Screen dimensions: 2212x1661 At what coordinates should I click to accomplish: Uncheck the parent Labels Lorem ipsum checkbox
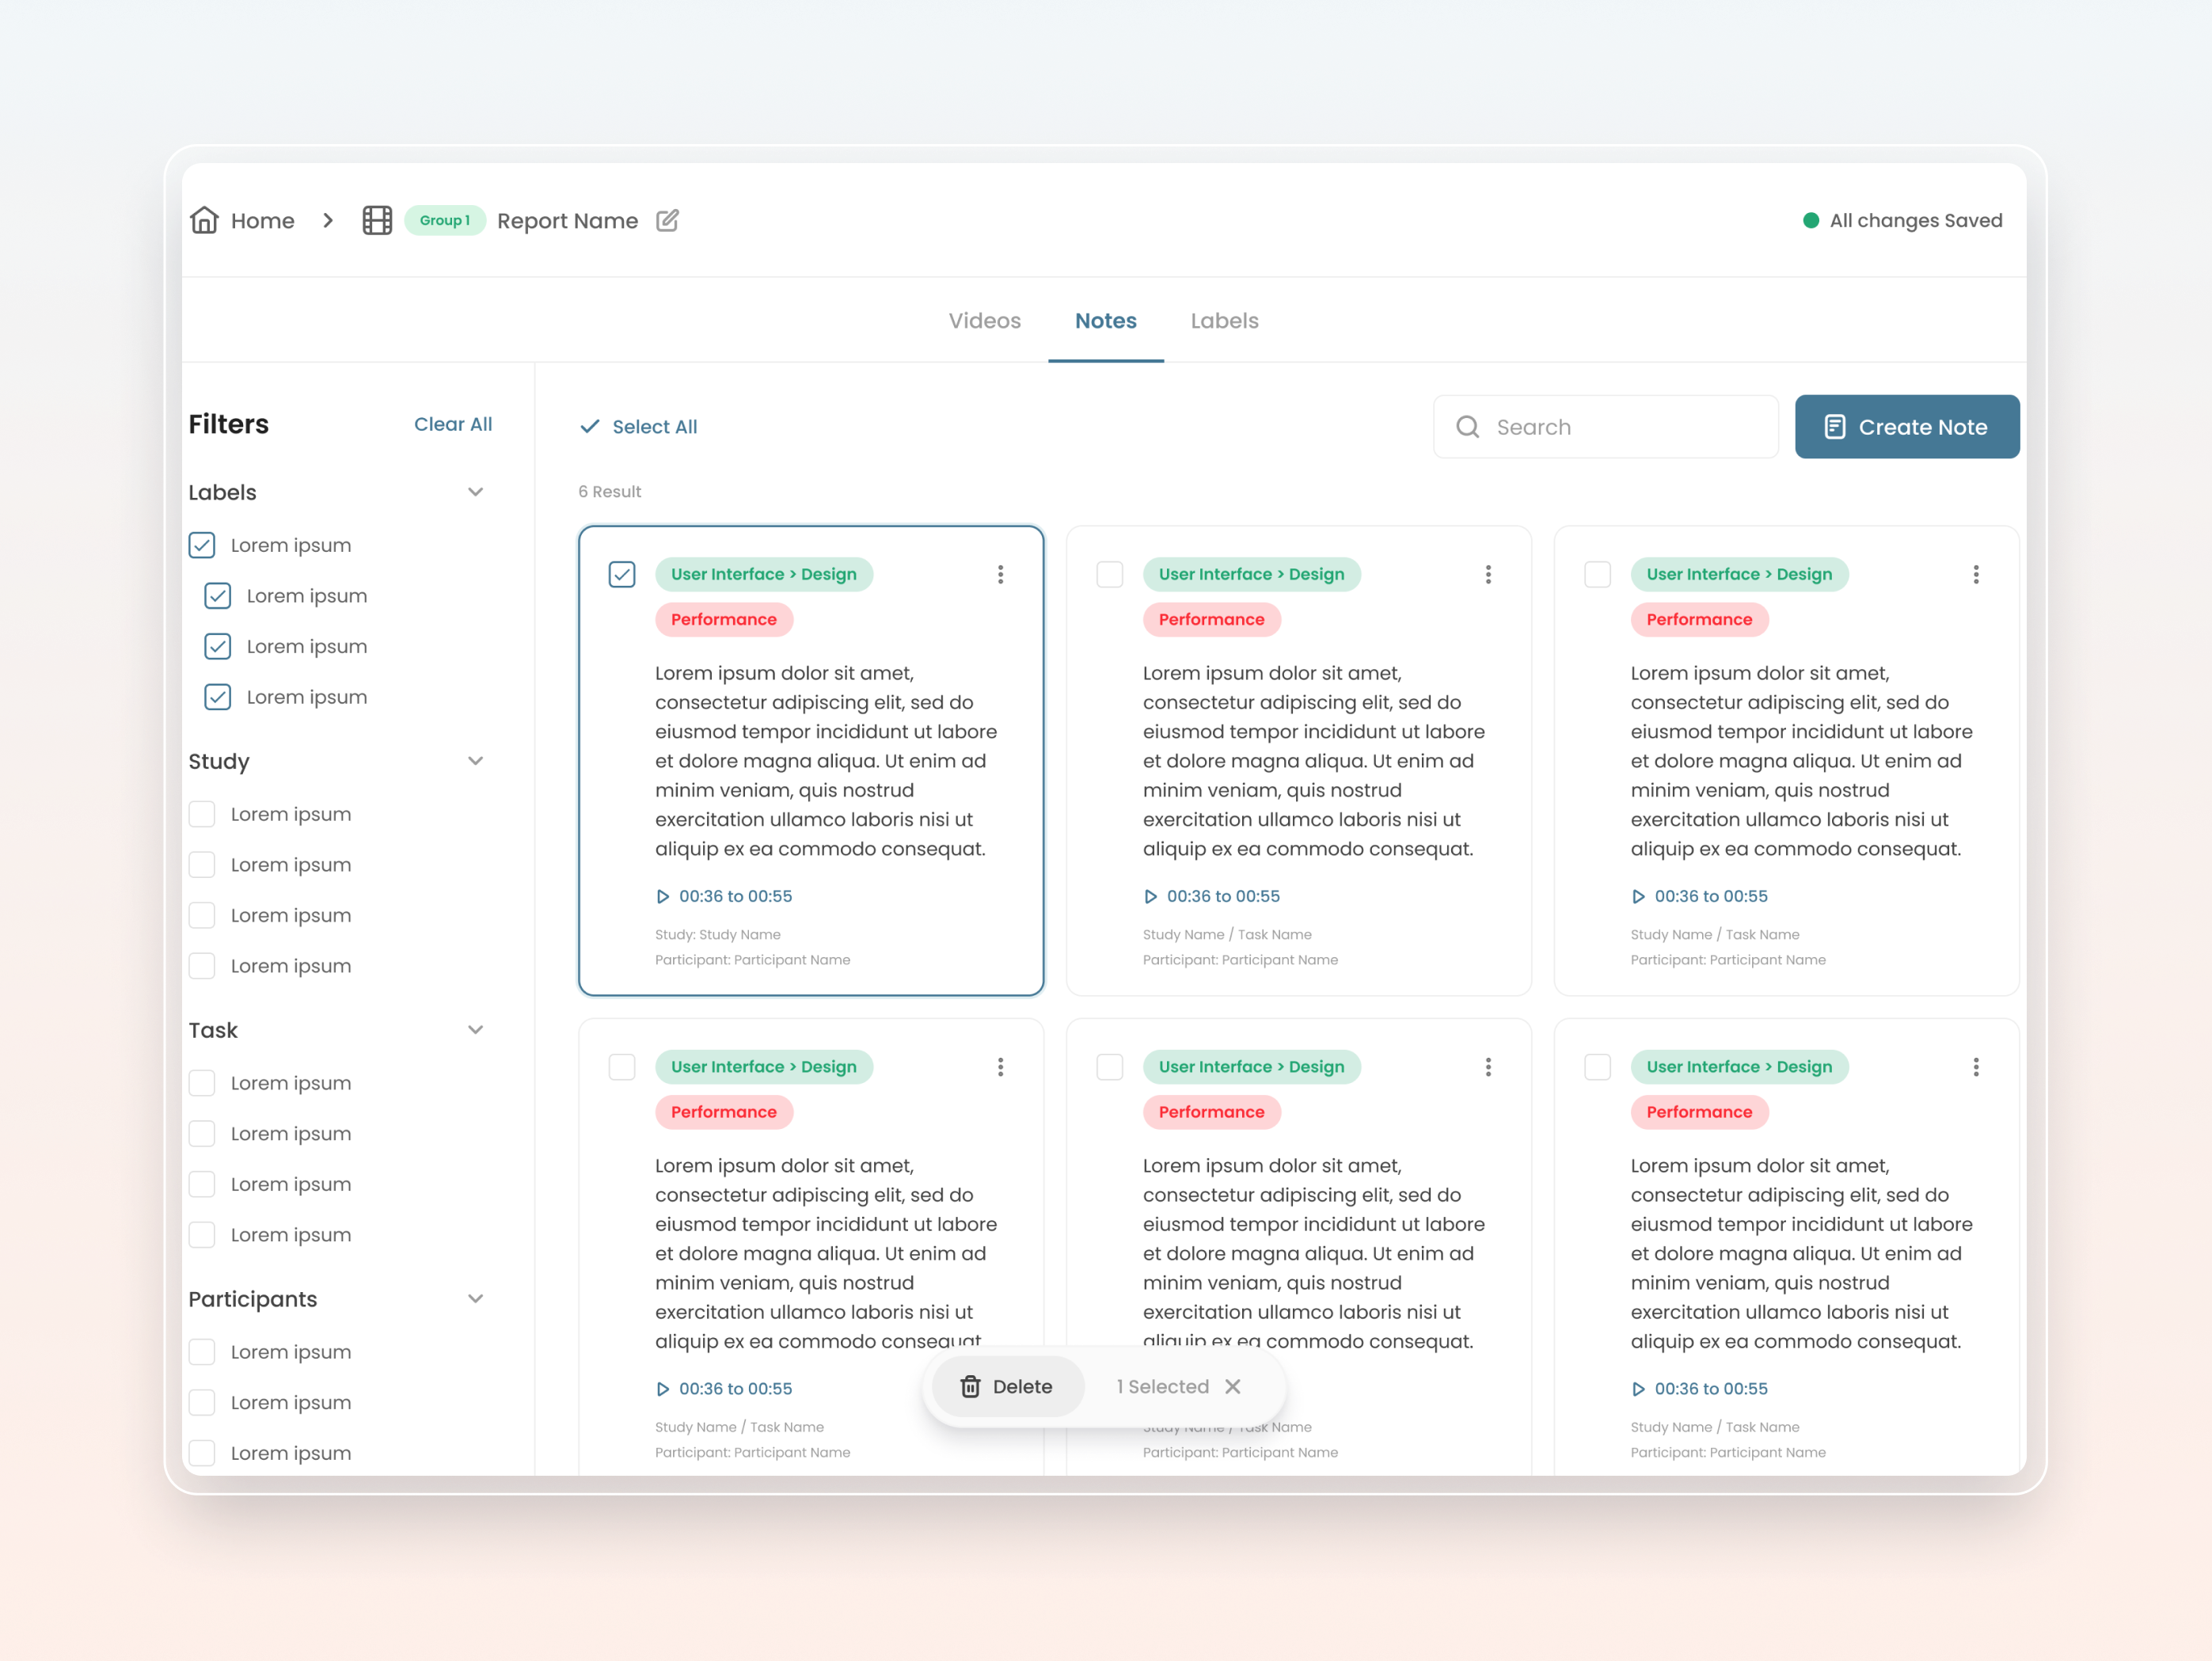tap(202, 545)
